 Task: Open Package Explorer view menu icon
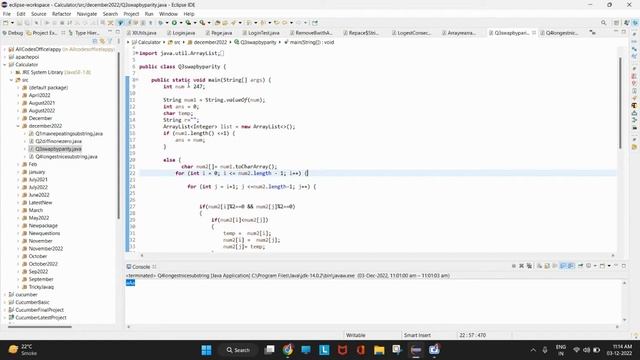[119, 41]
